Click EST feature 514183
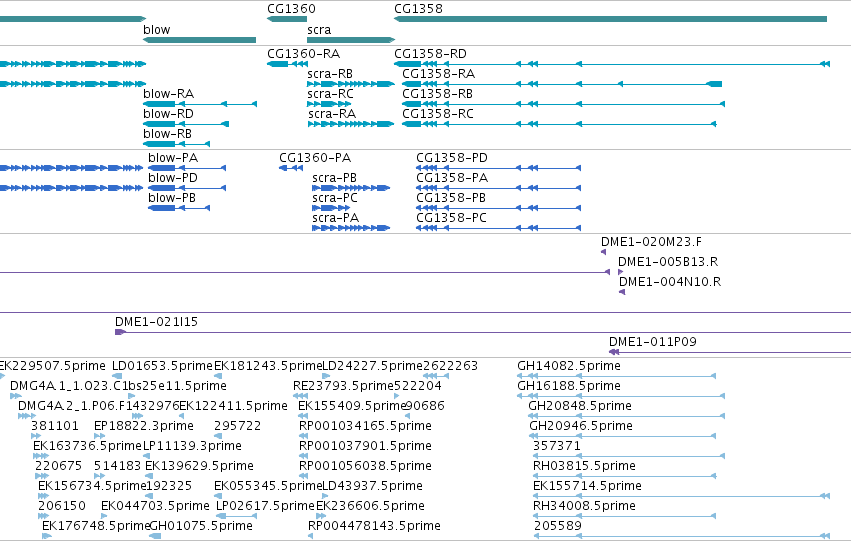The width and height of the screenshot is (851, 541). point(99,477)
